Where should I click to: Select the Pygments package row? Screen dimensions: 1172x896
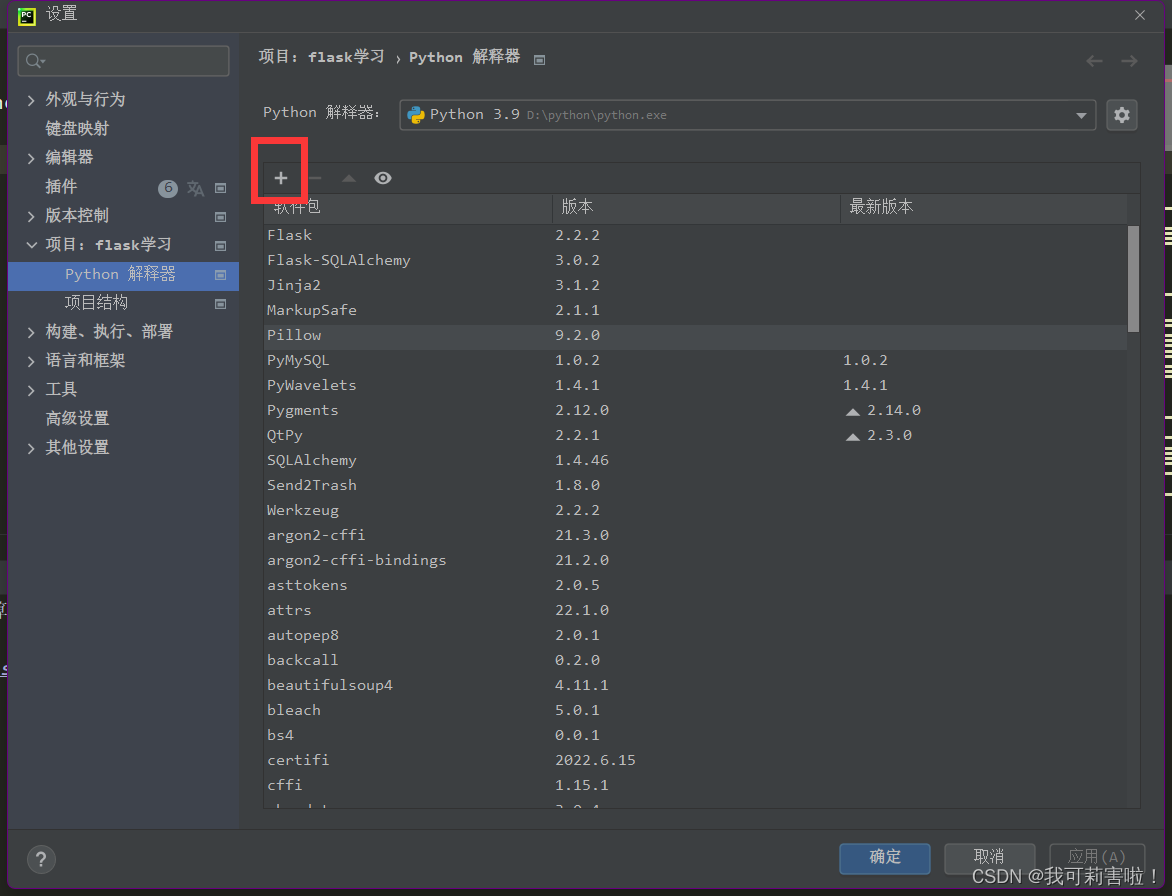tap(696, 410)
